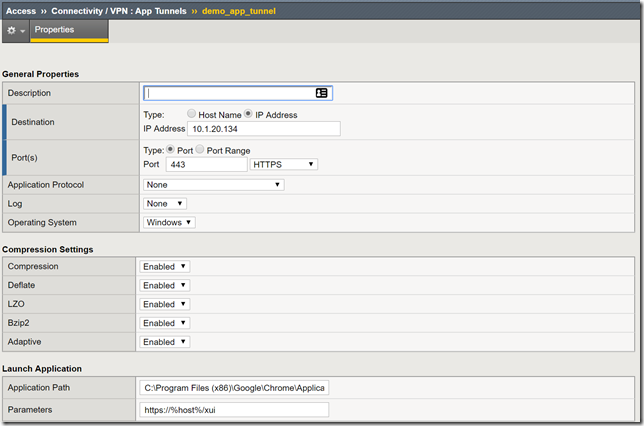Expand the Application Protocol dropdown

click(213, 185)
